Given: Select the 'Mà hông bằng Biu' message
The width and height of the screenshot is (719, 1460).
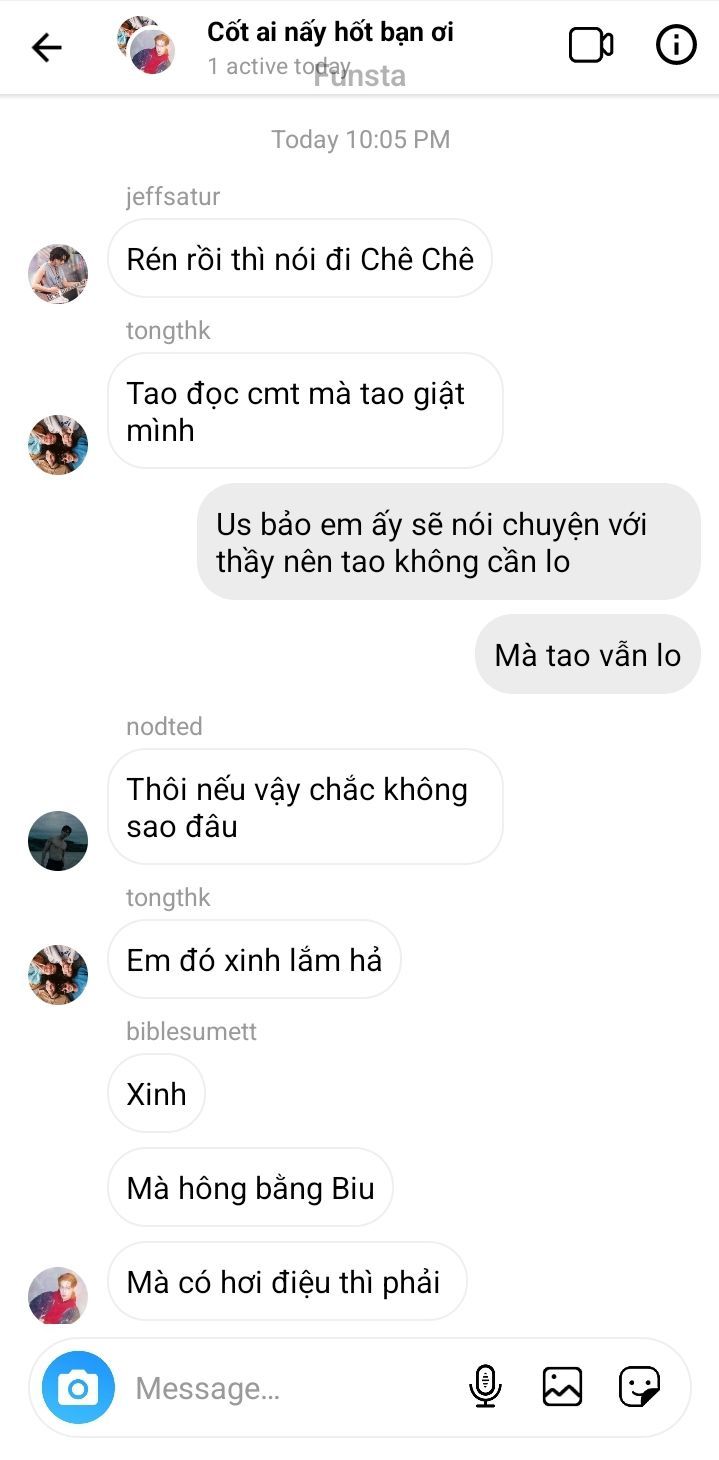Looking at the screenshot, I should 250,1188.
